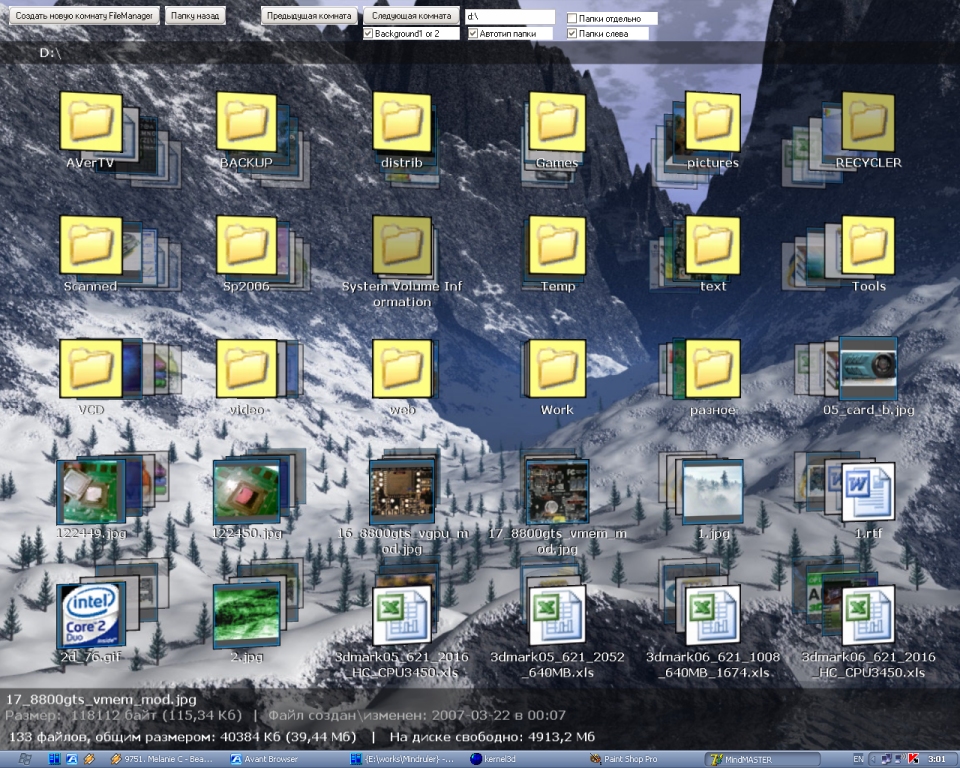Open the Work folder
This screenshot has height=768, width=960.
point(557,369)
